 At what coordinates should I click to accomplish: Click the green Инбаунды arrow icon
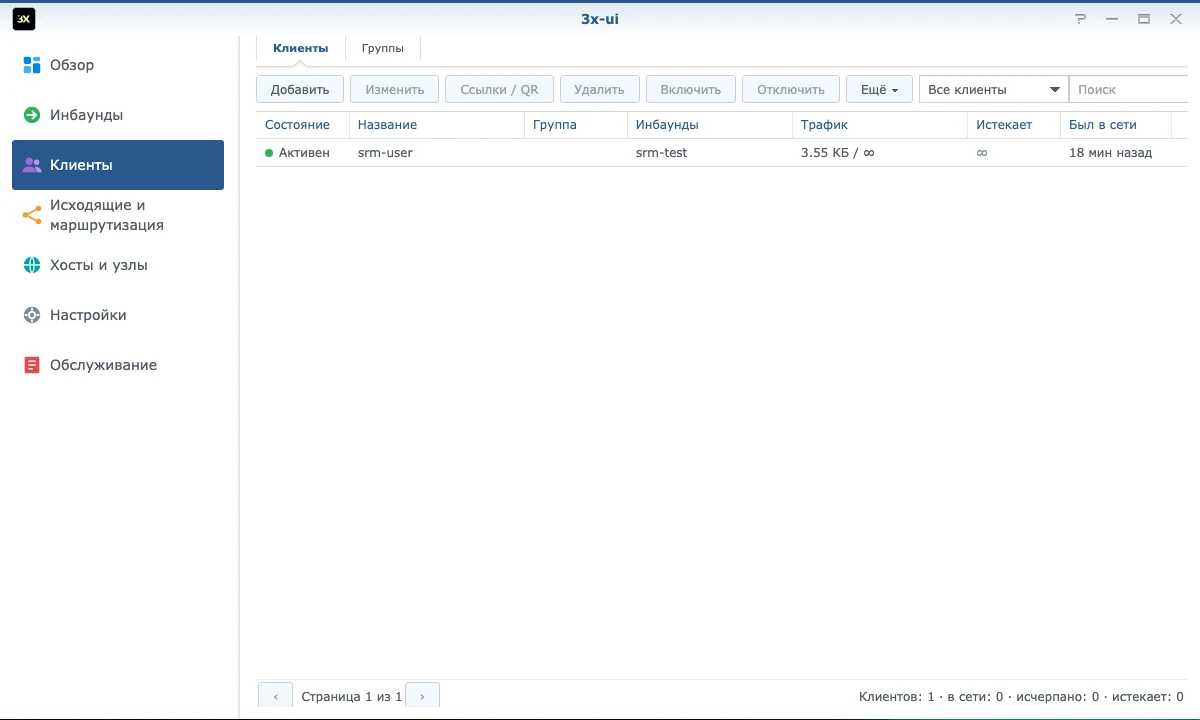coord(32,115)
